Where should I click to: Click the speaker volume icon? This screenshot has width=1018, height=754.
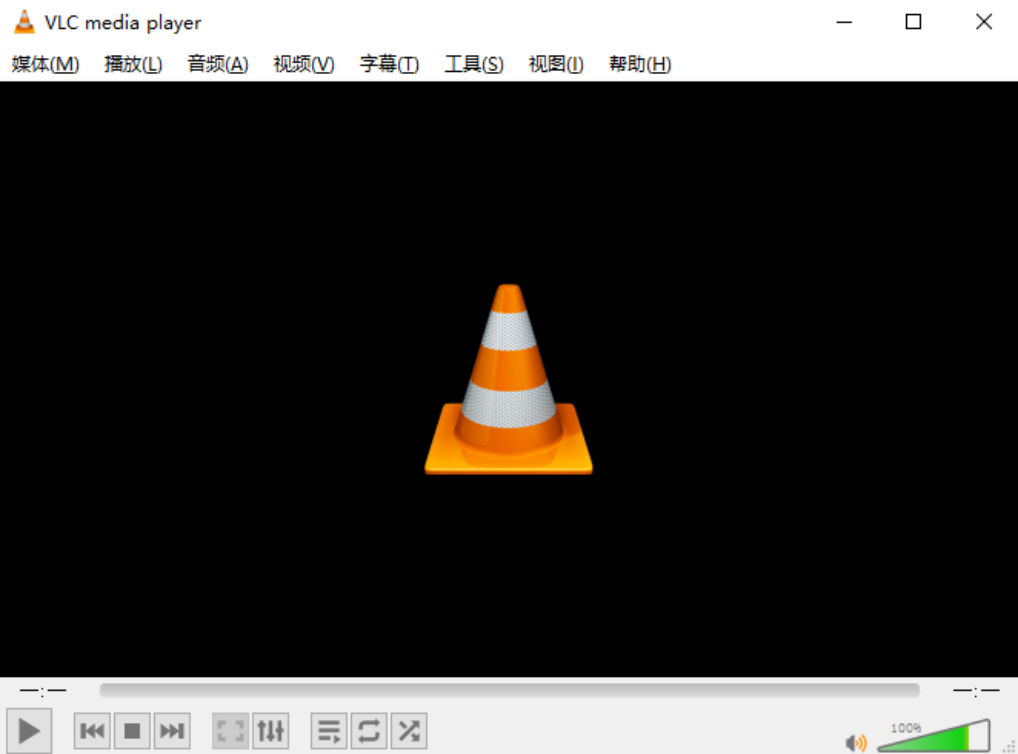(x=855, y=742)
